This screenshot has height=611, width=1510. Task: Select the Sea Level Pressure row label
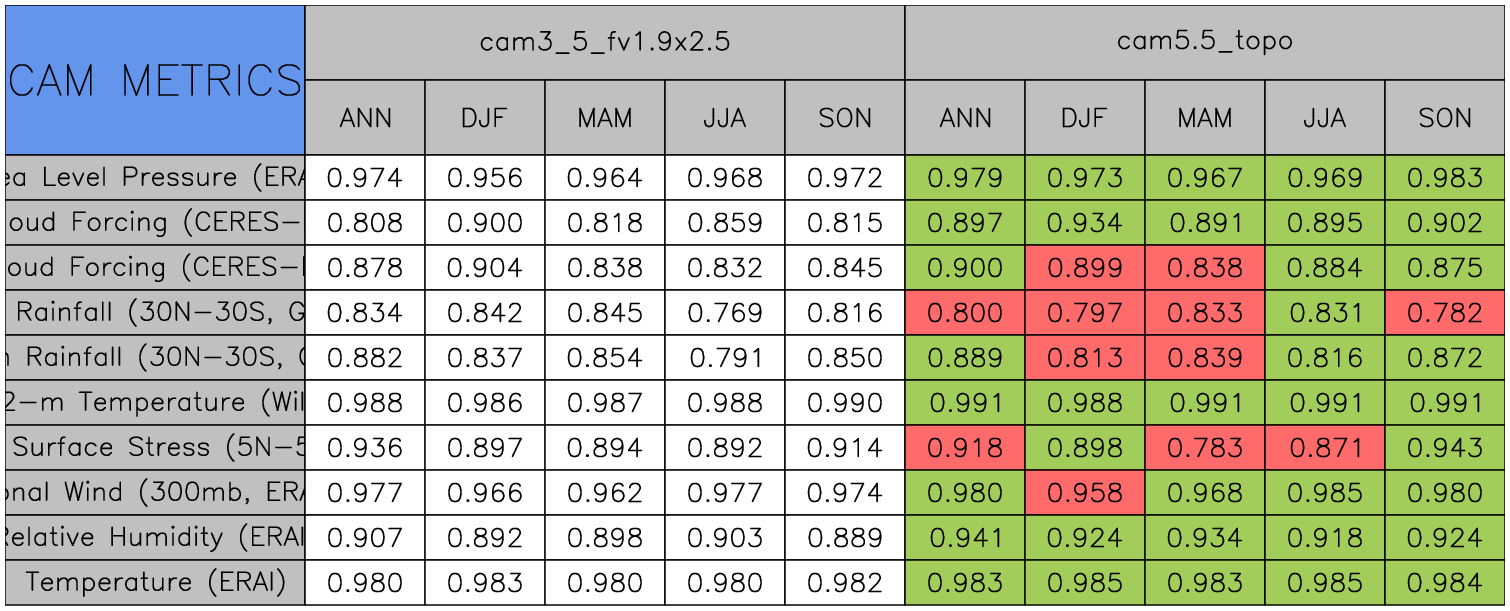point(154,178)
